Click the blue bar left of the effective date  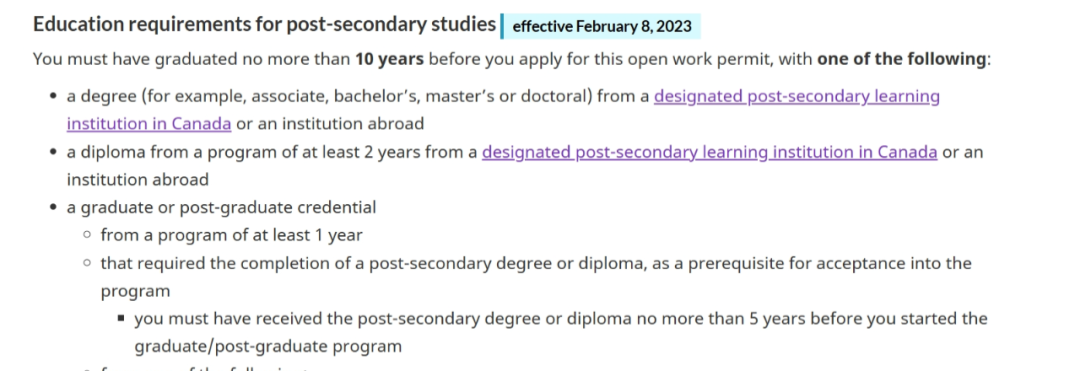click(x=503, y=27)
